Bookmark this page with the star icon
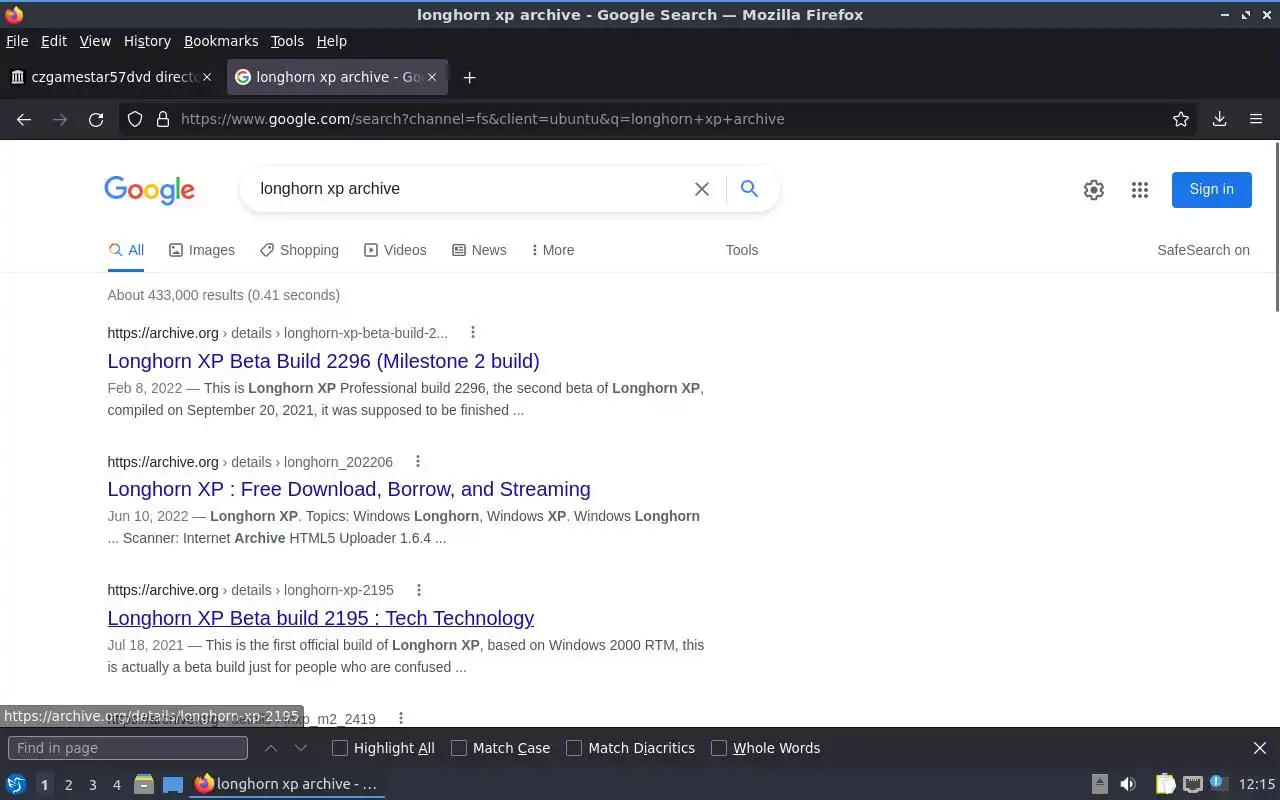Image resolution: width=1280 pixels, height=800 pixels. coord(1181,119)
